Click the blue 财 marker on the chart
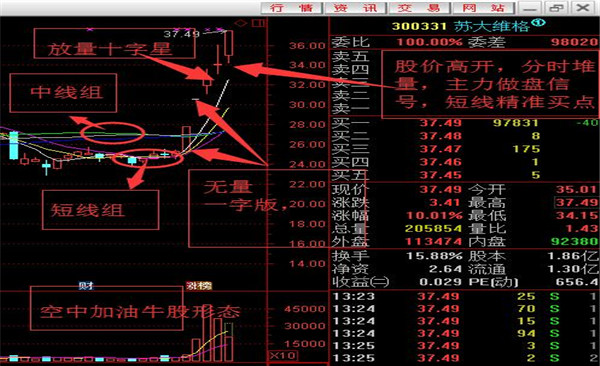This screenshot has height=366, width=600. point(86,286)
